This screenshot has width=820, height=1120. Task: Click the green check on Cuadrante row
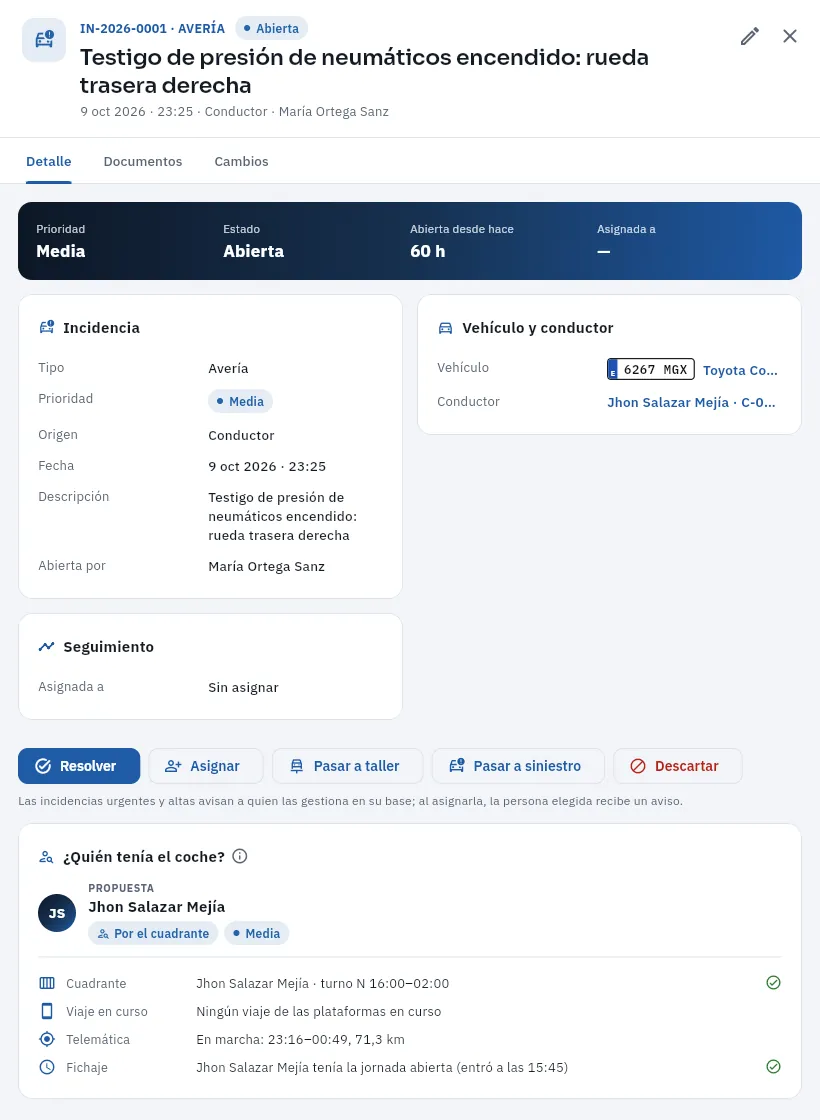pyautogui.click(x=774, y=983)
